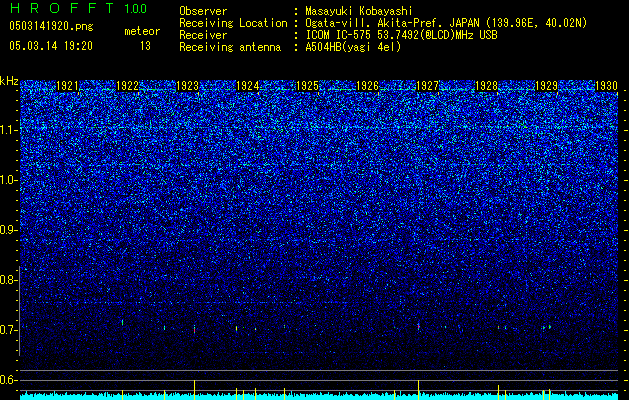Image resolution: width=629 pixels, height=400 pixels.
Task: Click the date stamp 05.03.14 19:20
Action: 51,46
